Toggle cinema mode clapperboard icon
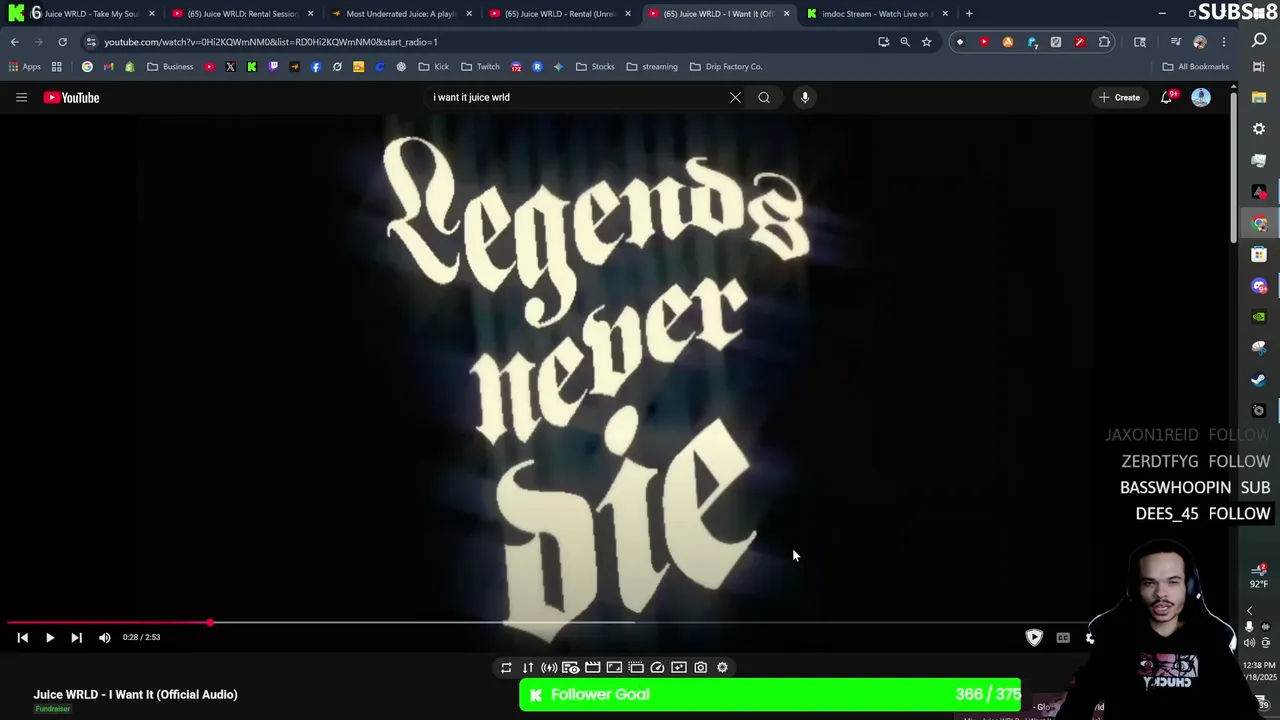Viewport: 1280px width, 720px height. (x=592, y=667)
